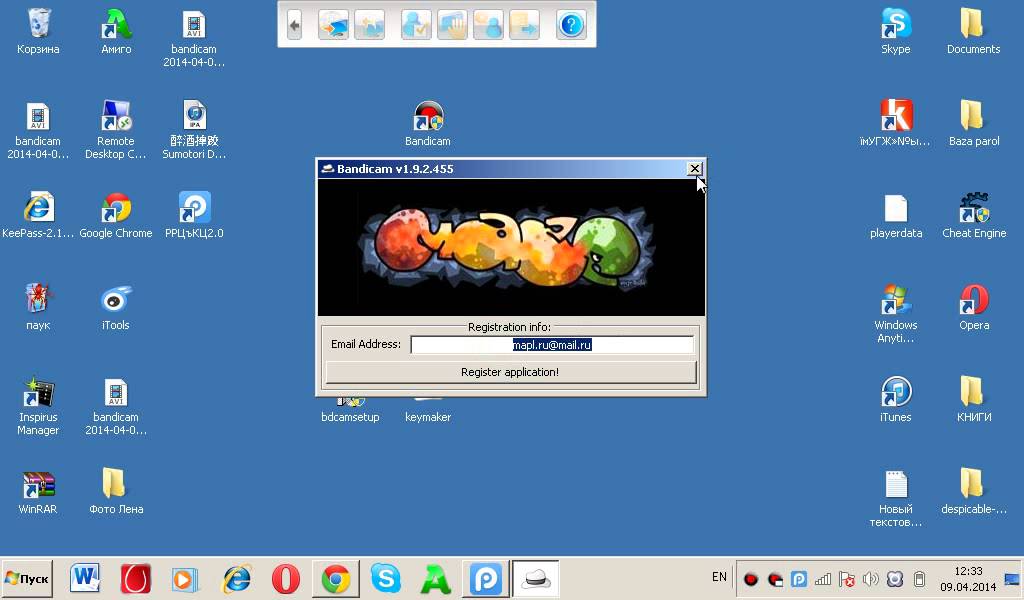Click the screen with orange arrow toolbar icon
Viewport: 1024px width, 600px height.
tap(333, 25)
